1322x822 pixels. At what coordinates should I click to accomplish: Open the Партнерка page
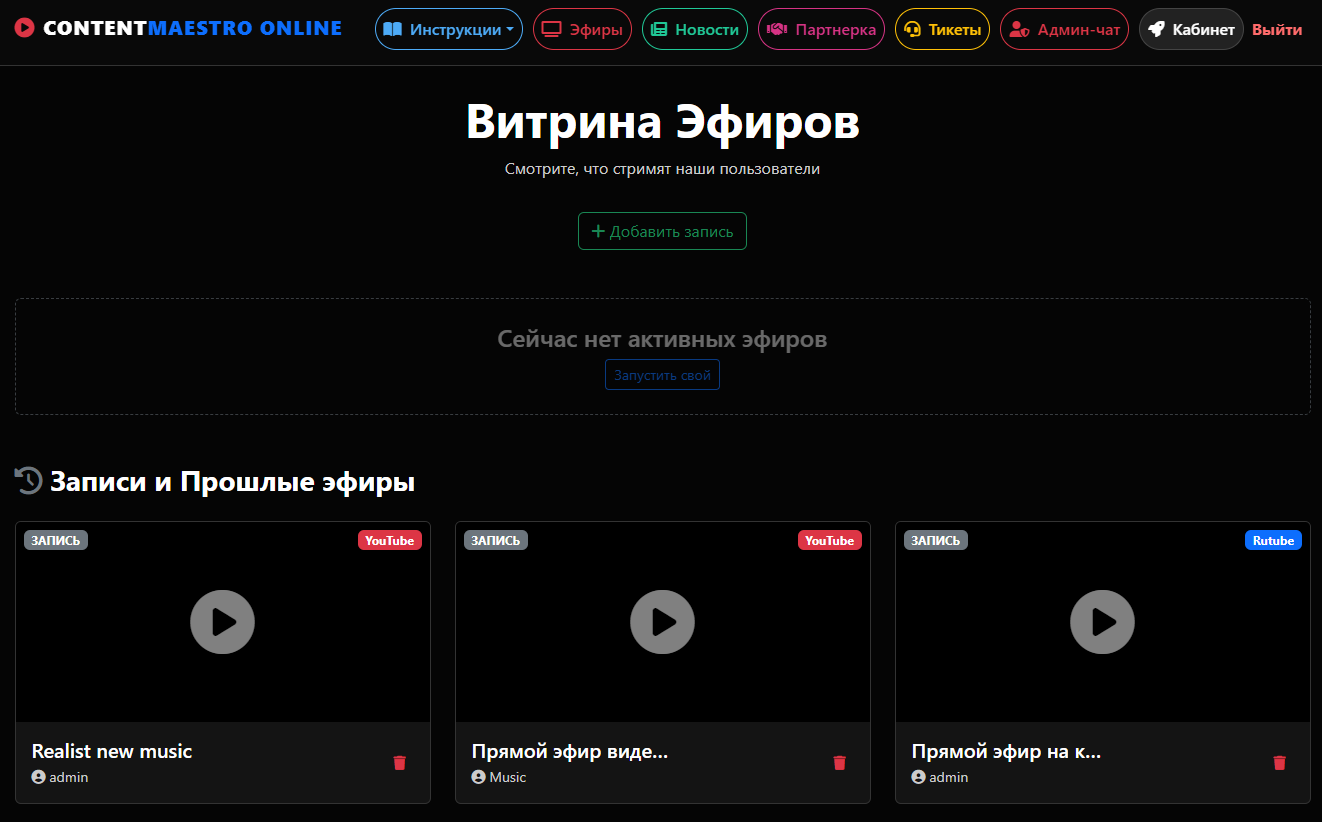tap(821, 30)
